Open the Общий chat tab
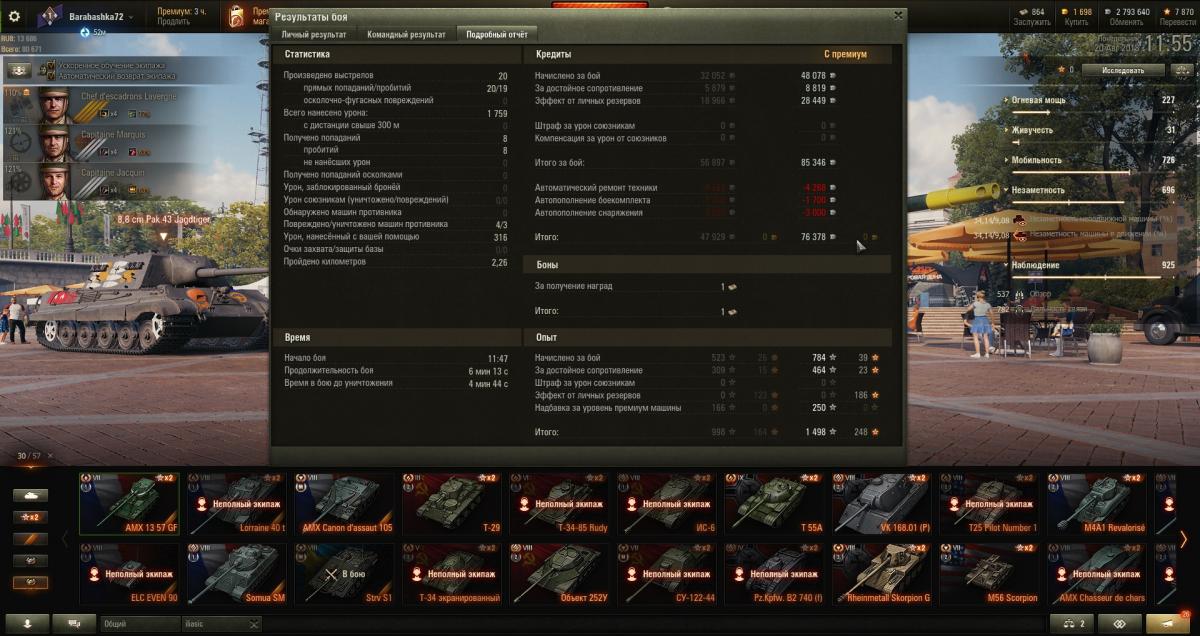 pos(138,624)
